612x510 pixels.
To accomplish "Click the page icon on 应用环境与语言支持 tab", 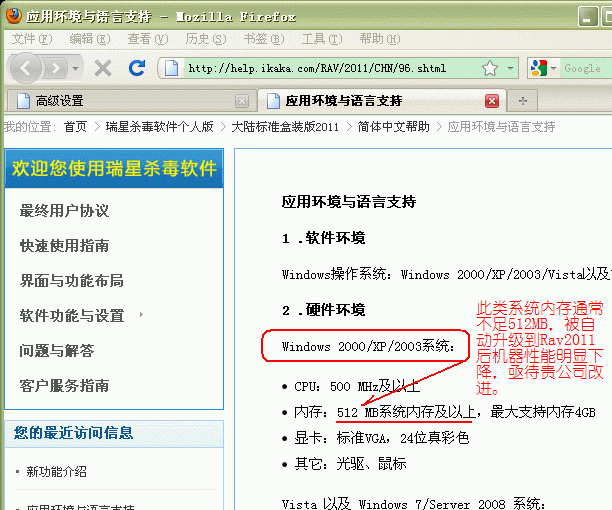I will pos(273,101).
